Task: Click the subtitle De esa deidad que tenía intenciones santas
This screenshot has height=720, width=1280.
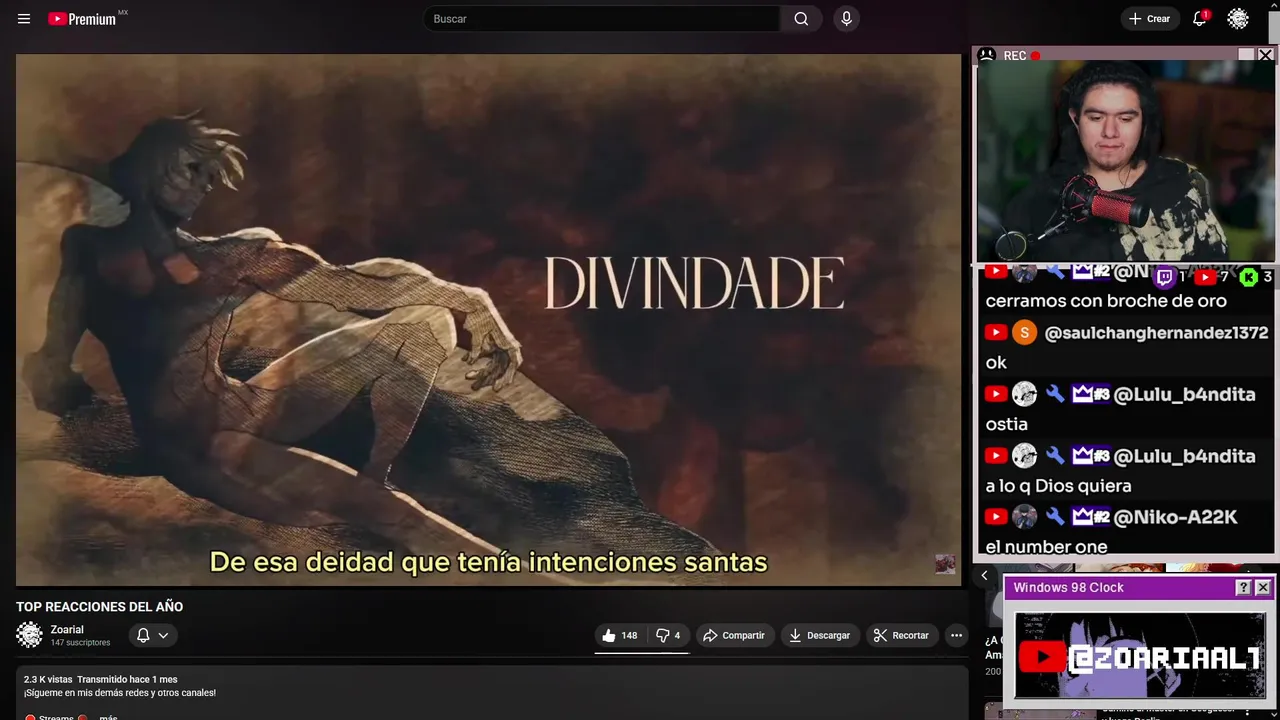Action: point(488,562)
